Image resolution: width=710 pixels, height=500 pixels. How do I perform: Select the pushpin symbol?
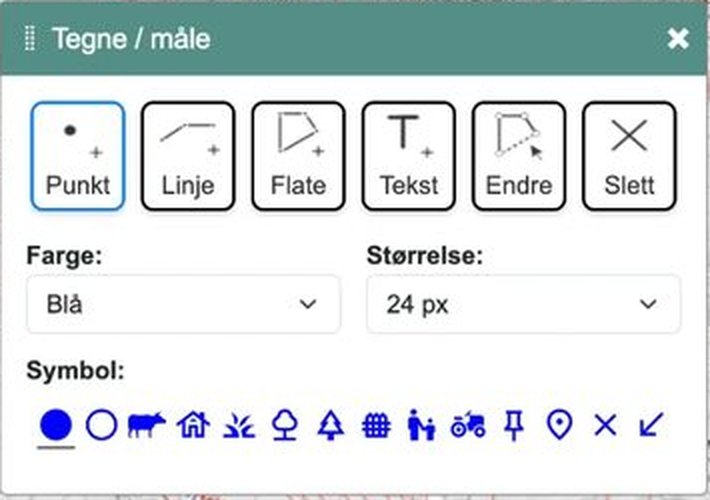(x=514, y=425)
